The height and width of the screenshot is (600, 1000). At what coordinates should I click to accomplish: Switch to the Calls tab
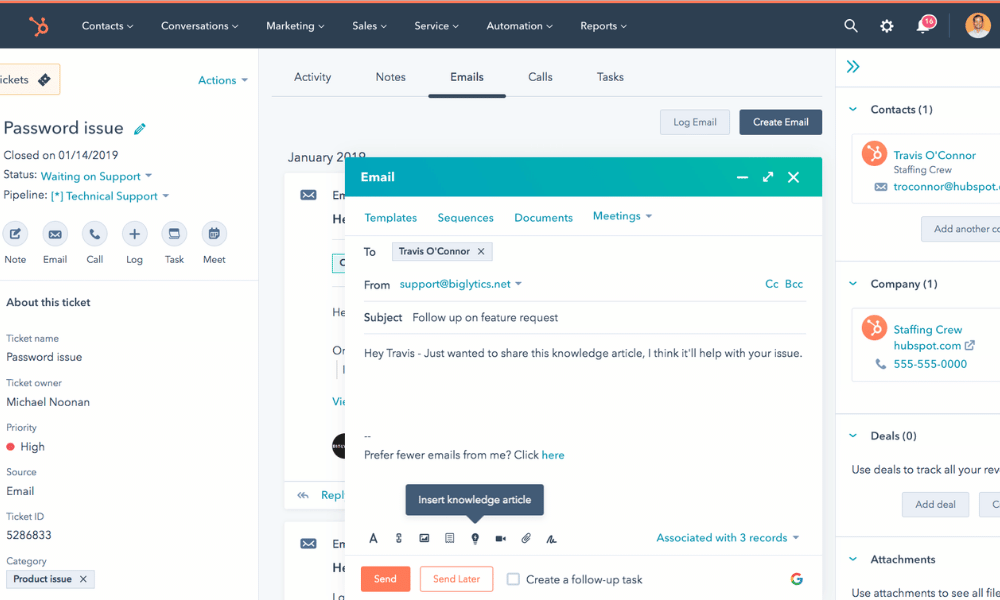coord(540,77)
